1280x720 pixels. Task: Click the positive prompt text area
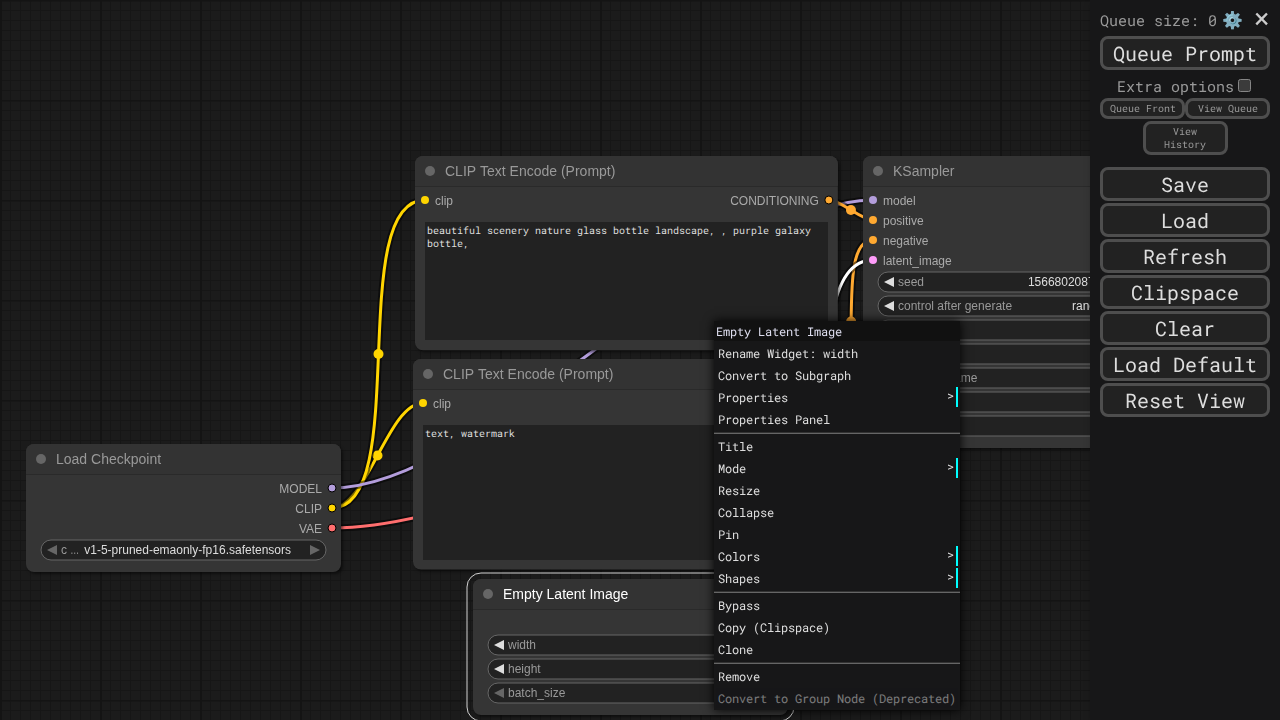(626, 280)
